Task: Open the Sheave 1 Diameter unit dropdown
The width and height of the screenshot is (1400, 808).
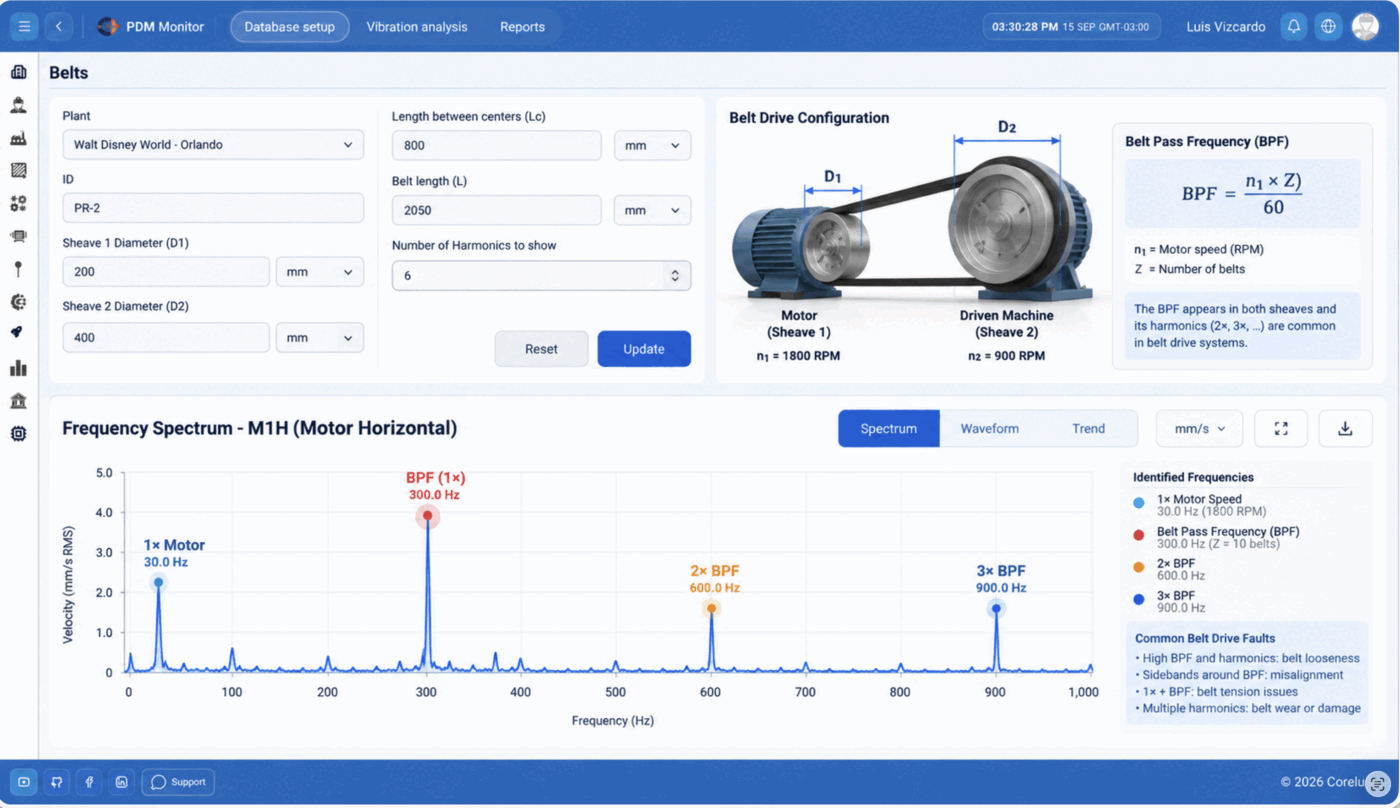Action: (320, 272)
